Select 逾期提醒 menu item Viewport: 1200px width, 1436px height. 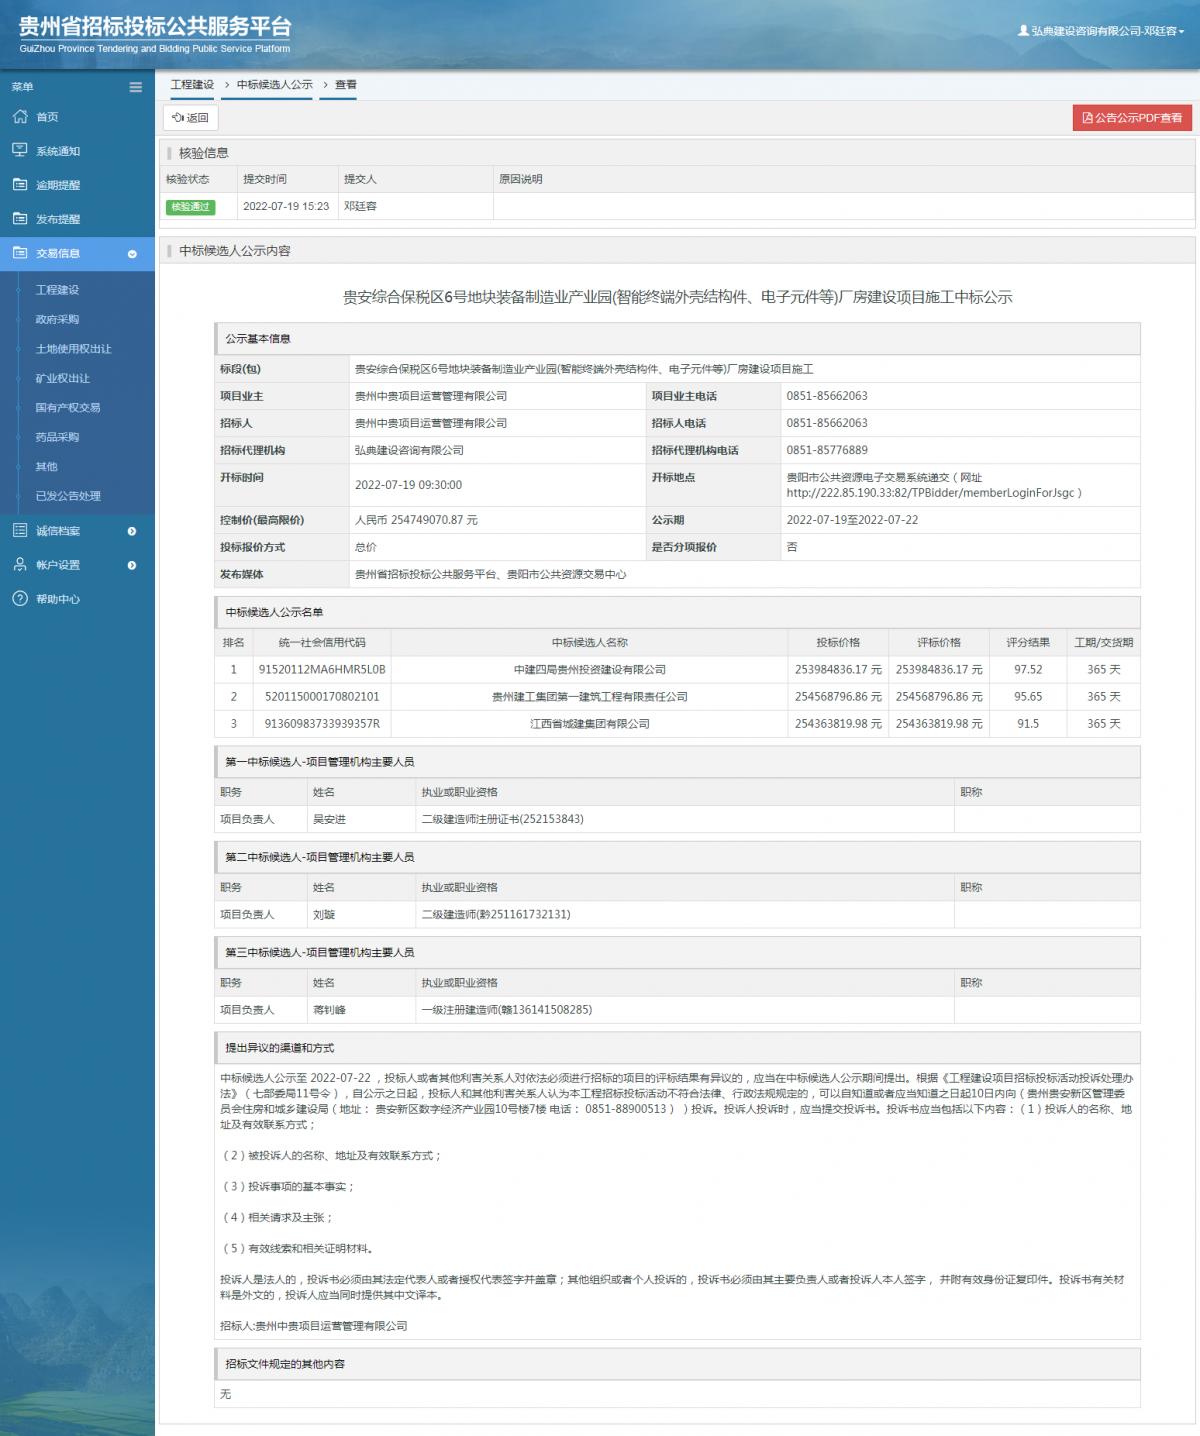click(x=58, y=185)
